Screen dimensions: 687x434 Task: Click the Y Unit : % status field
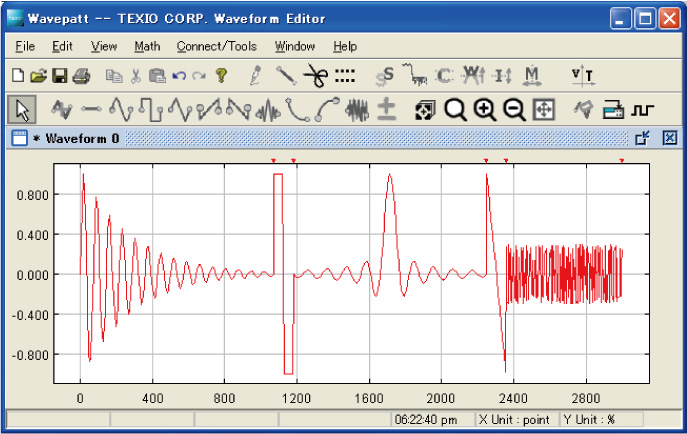click(x=589, y=420)
